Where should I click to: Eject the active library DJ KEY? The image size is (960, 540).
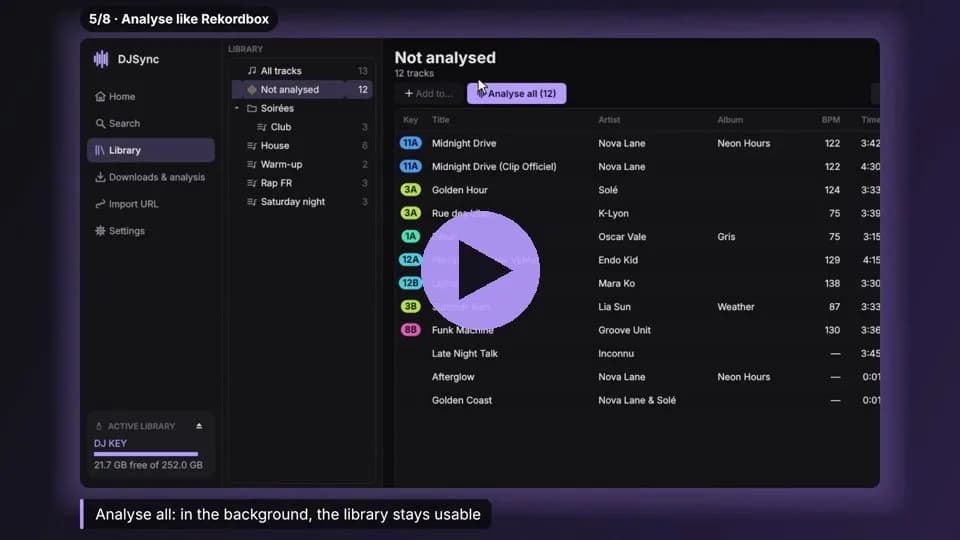[199, 426]
